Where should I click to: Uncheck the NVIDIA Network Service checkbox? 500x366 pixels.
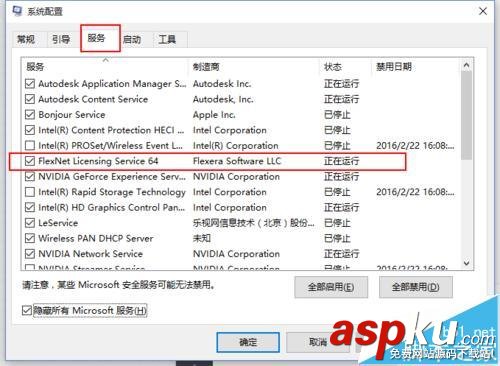point(30,254)
